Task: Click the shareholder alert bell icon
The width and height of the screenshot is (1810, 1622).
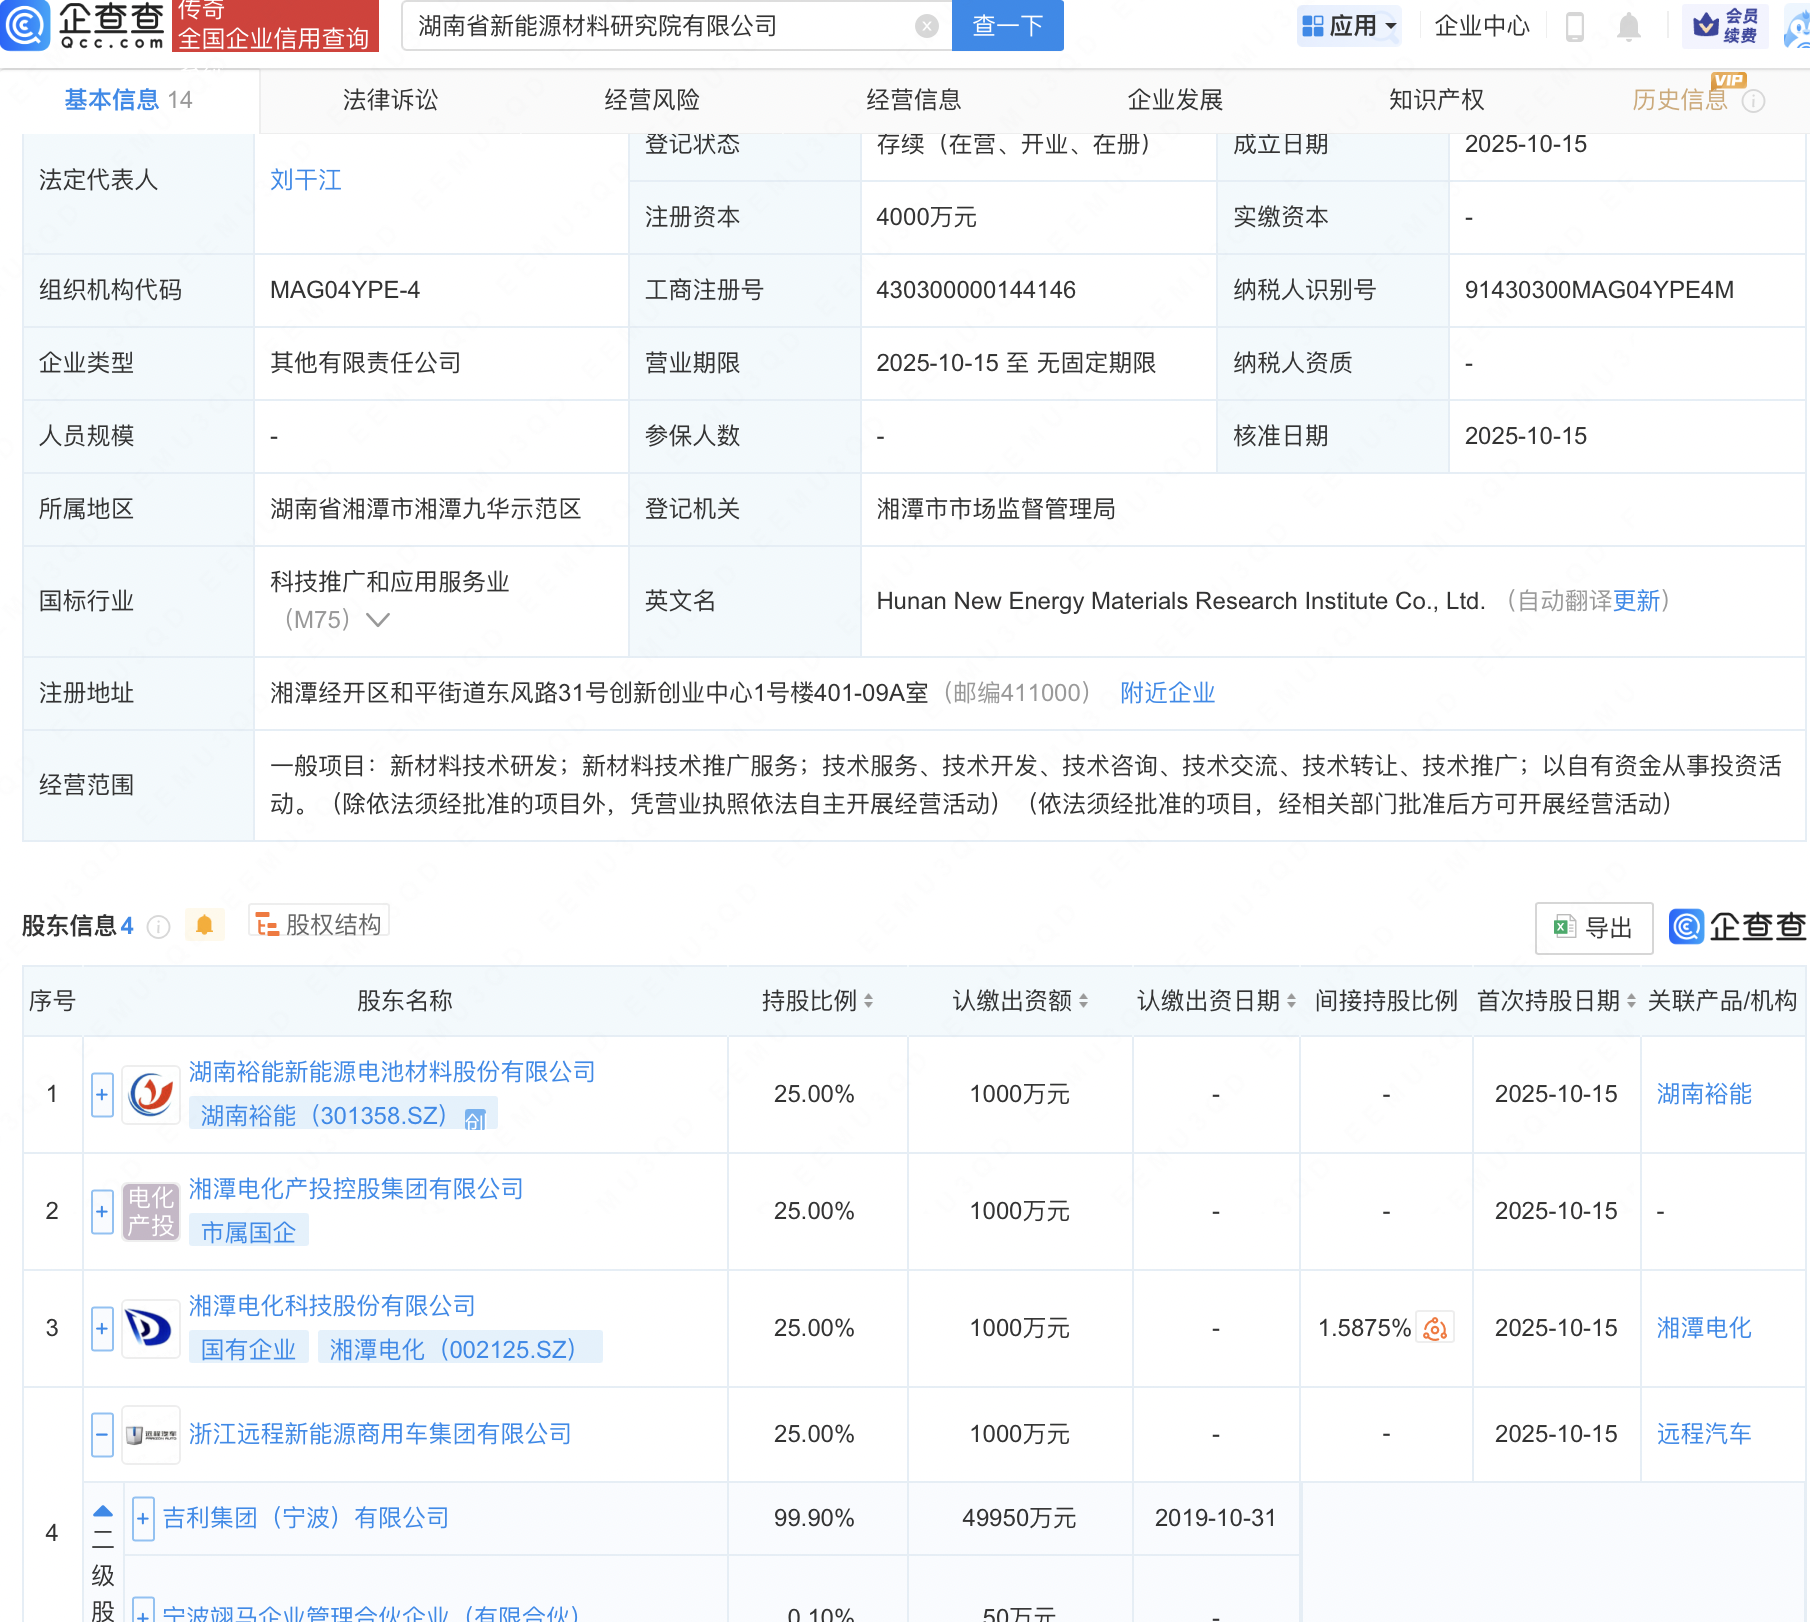Action: (205, 925)
